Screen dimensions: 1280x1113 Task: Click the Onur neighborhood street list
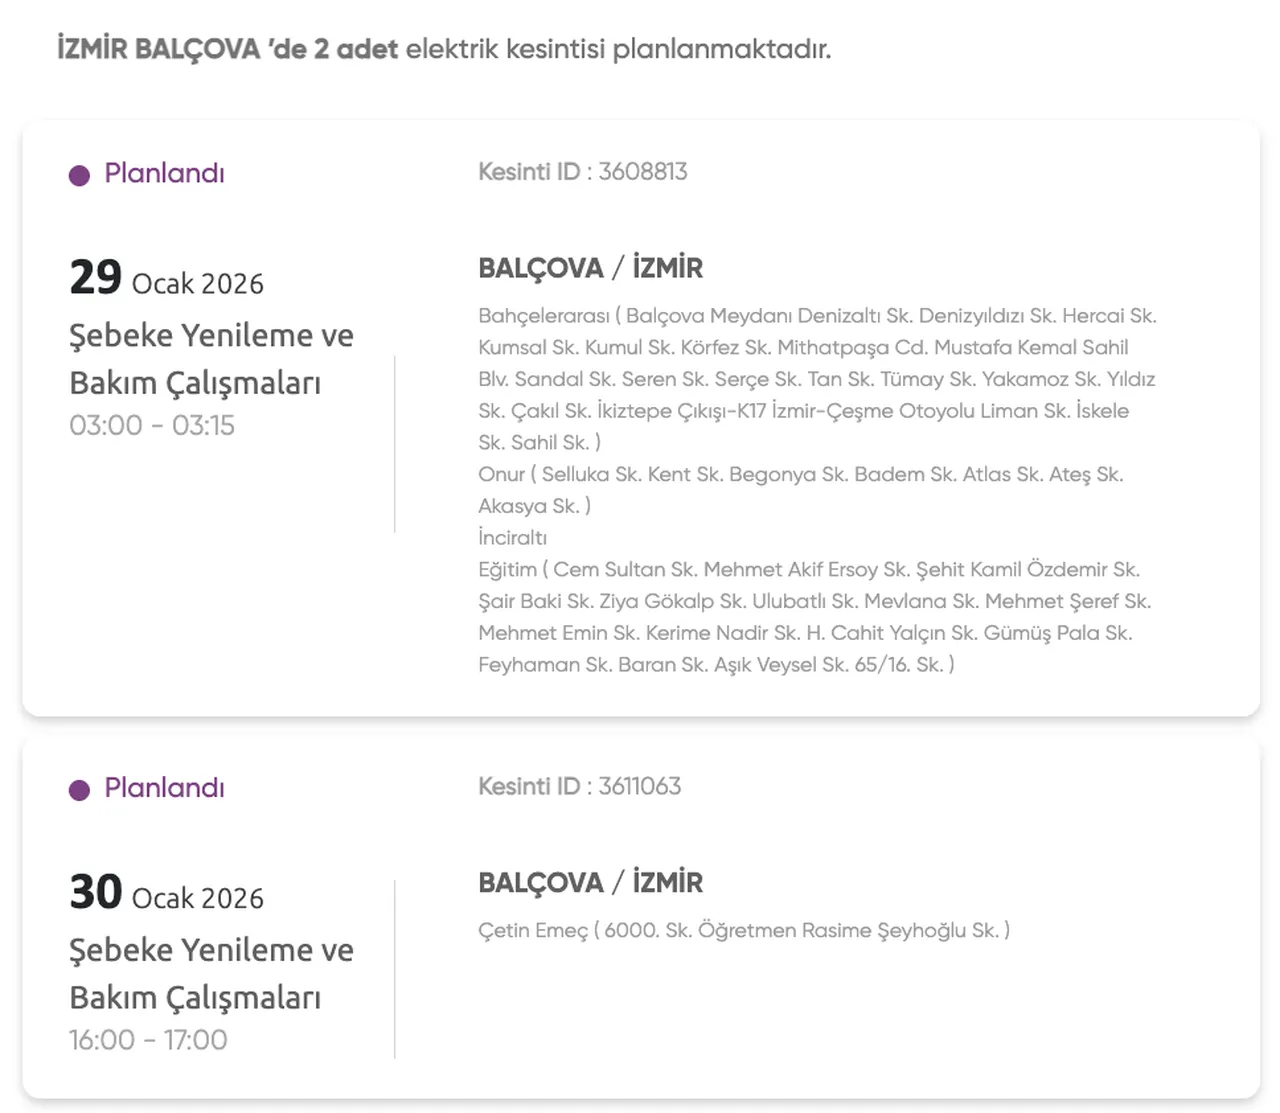pyautogui.click(x=800, y=490)
